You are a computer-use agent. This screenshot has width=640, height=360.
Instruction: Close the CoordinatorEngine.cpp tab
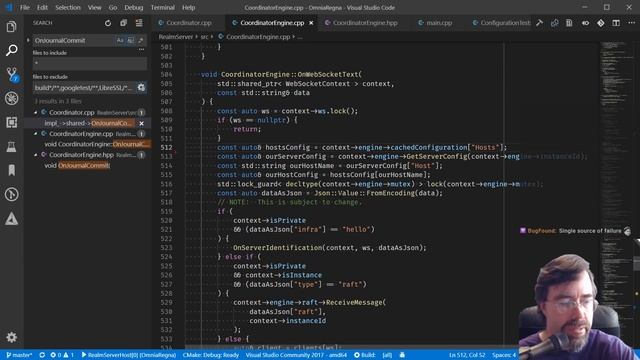point(311,23)
